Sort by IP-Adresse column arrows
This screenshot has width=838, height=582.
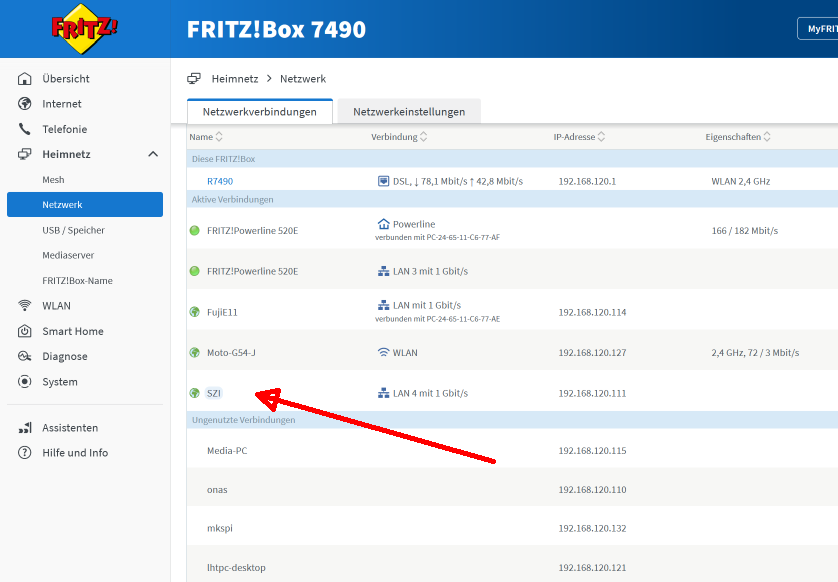(601, 137)
